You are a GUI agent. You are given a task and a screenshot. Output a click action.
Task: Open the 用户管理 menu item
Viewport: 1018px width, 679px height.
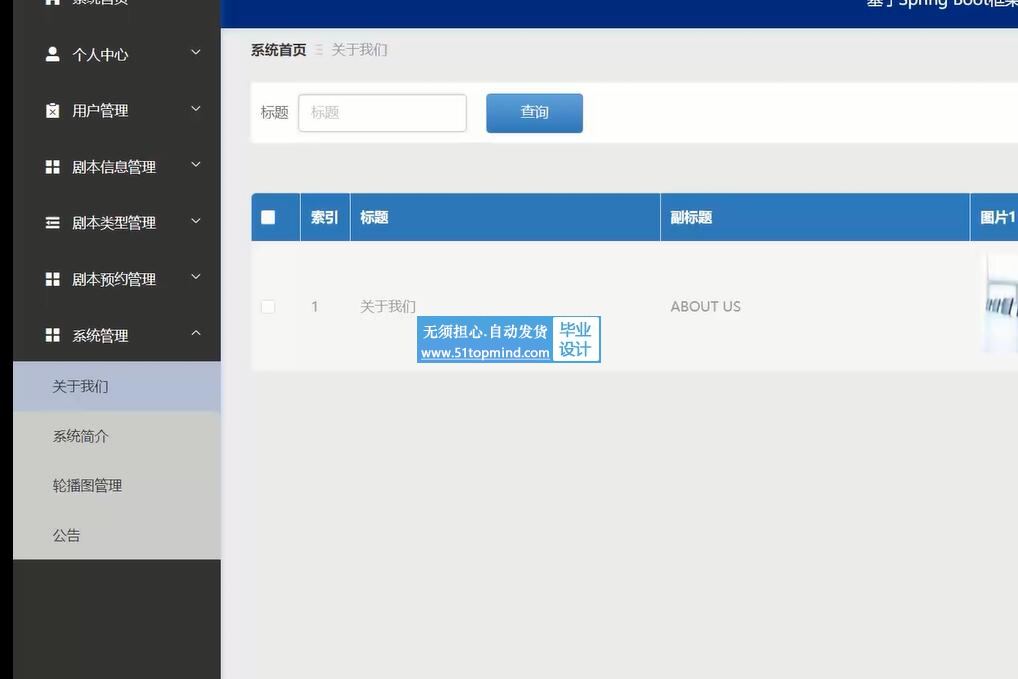(117, 110)
